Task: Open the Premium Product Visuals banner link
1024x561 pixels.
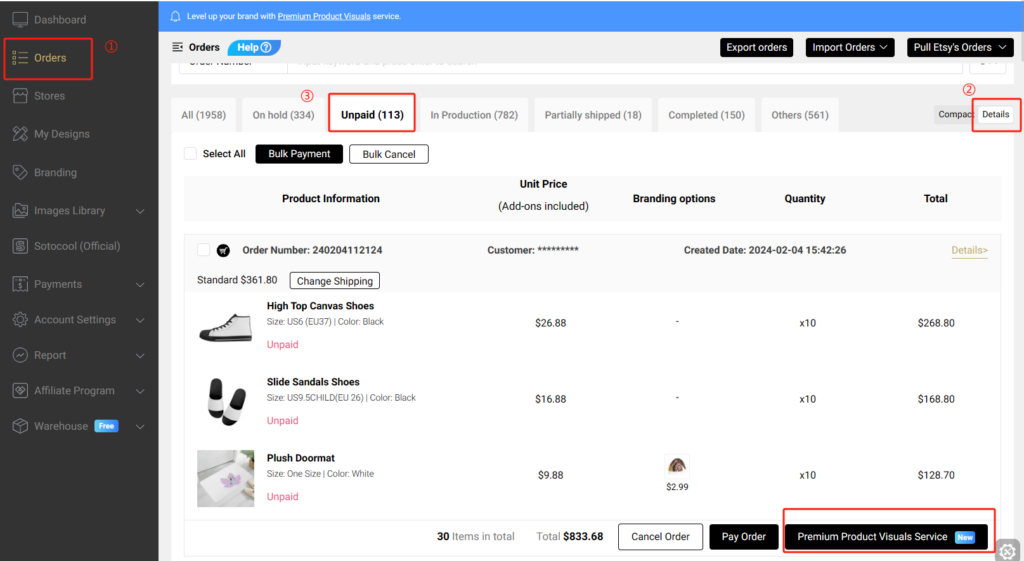Action: click(324, 16)
